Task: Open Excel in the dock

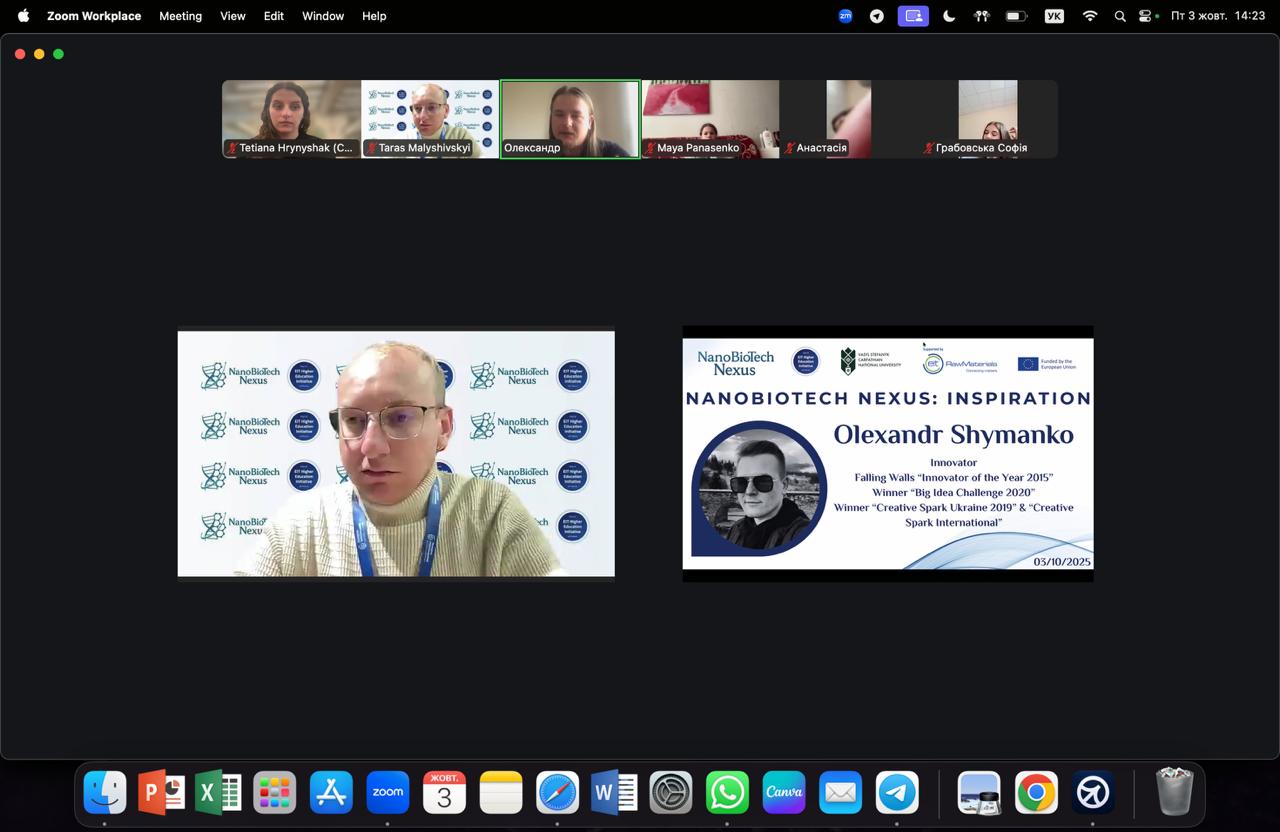Action: 218,793
